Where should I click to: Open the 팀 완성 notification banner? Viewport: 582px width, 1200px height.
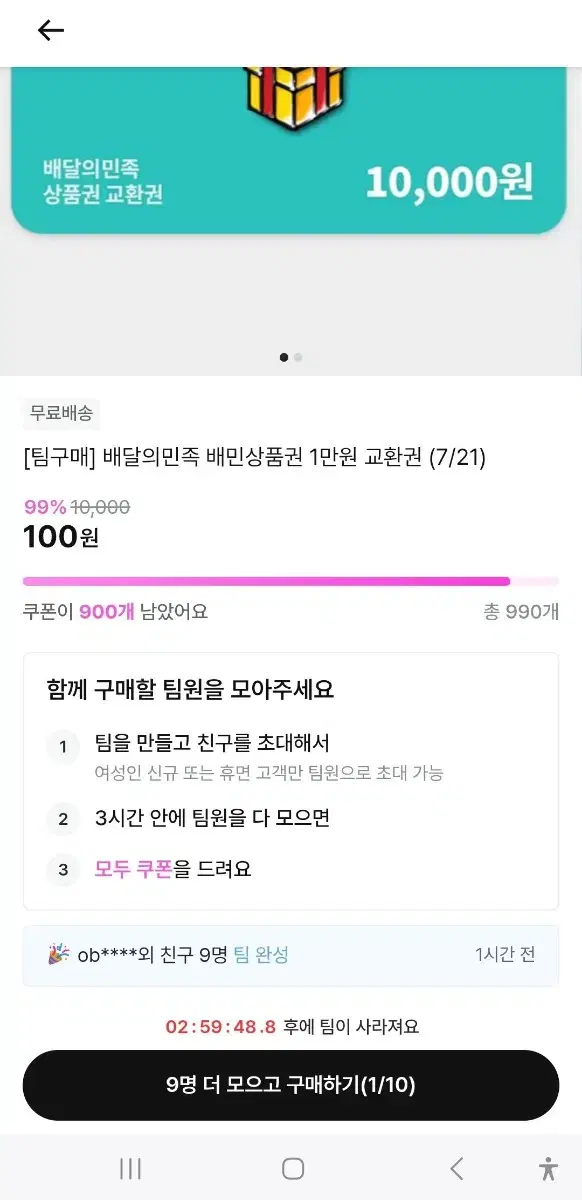(291, 955)
